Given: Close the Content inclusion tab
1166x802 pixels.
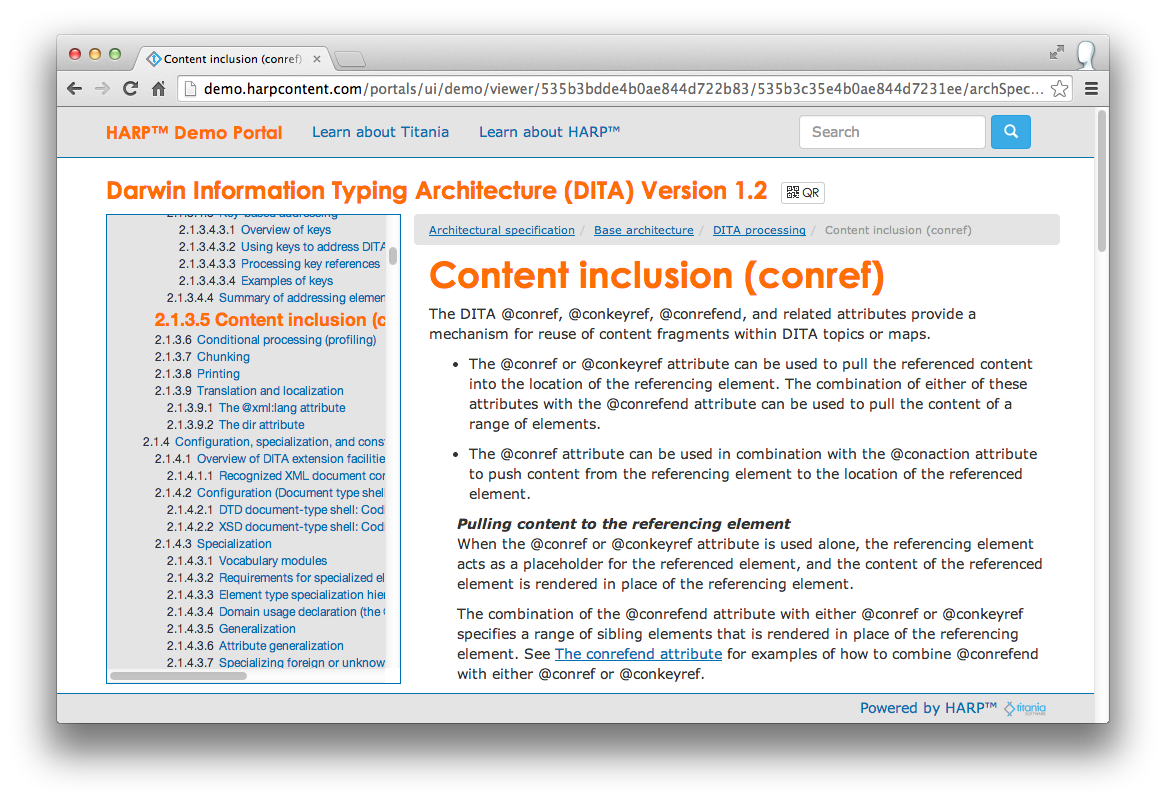Looking at the screenshot, I should pyautogui.click(x=317, y=59).
